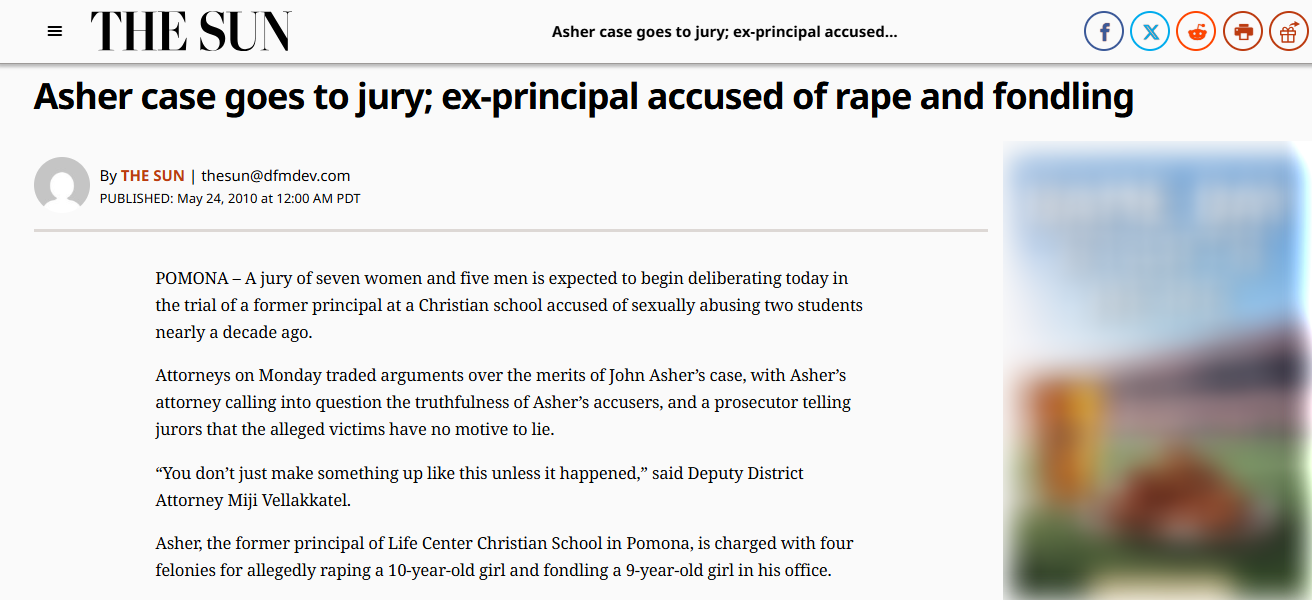1312x600 pixels.
Task: Open the blurred advertisement on the right
Action: tap(1157, 370)
